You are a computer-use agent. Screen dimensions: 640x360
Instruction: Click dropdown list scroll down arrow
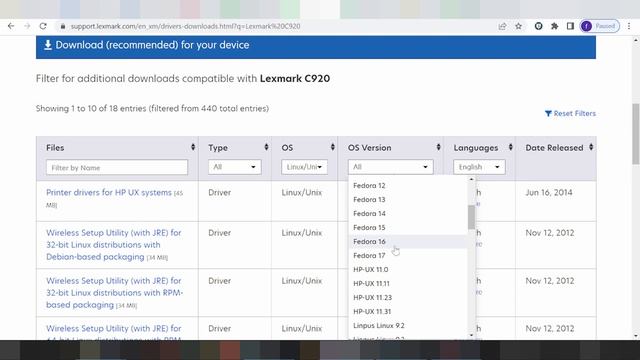471,335
